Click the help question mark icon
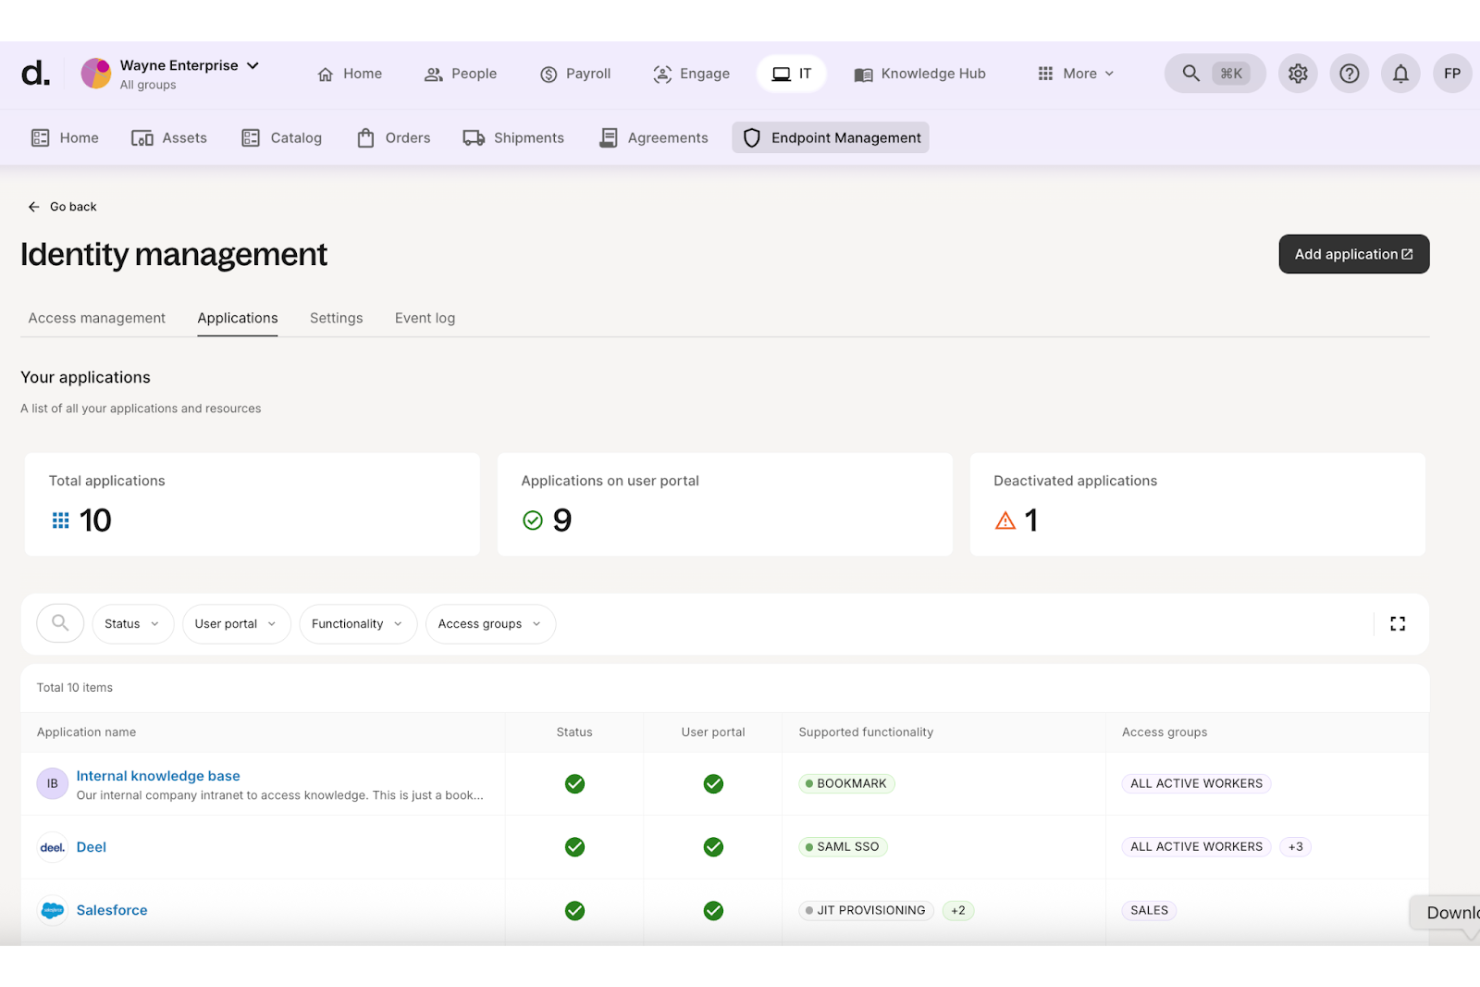Screen dimensions: 1480x987 1349,73
